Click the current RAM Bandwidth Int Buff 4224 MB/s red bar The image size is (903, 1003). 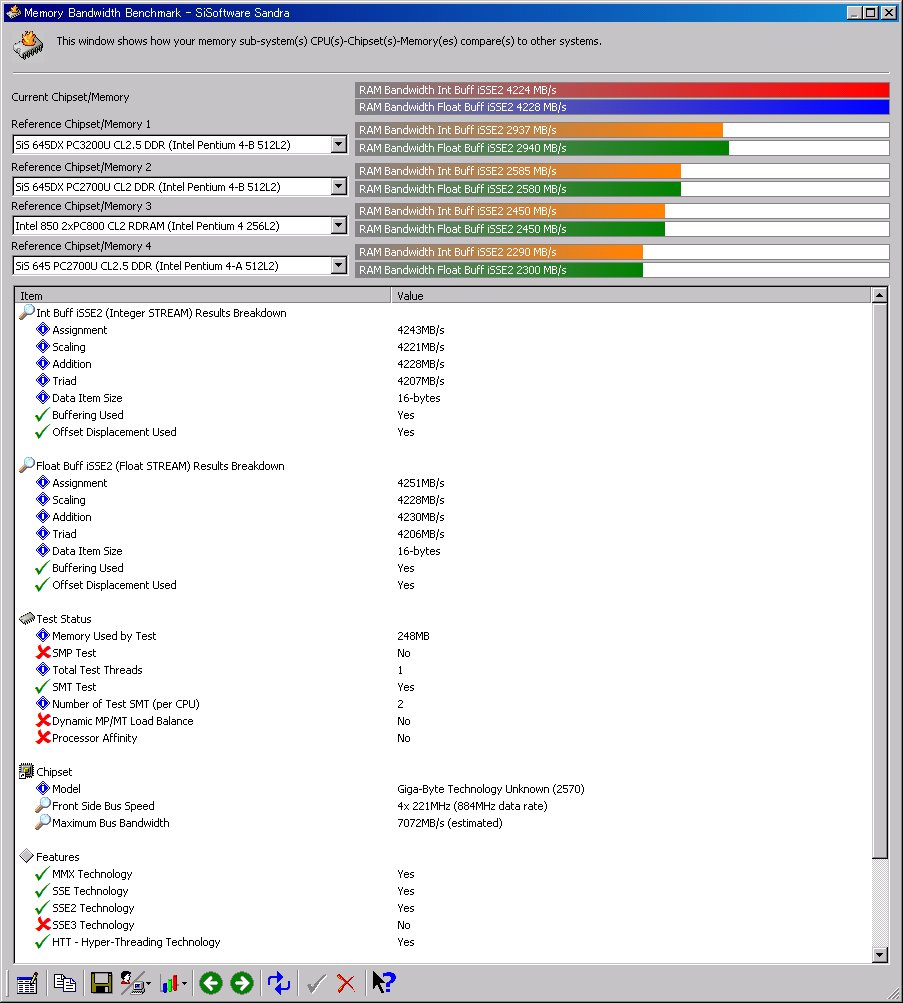(x=622, y=90)
